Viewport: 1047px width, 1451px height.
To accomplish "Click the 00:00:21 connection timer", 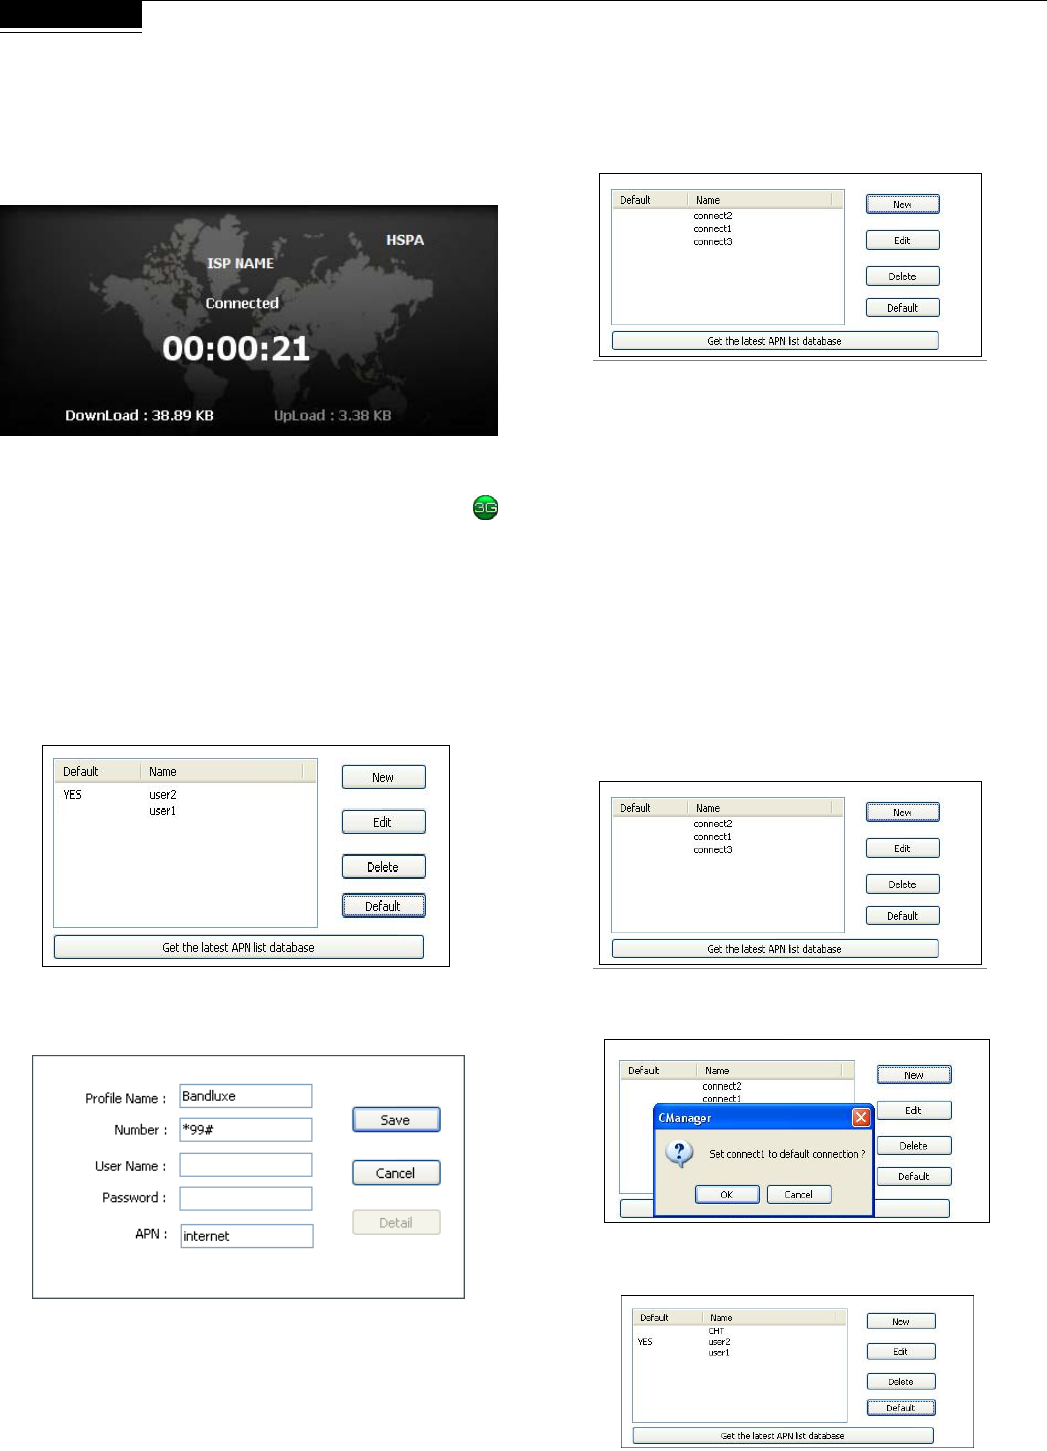I will [x=236, y=348].
